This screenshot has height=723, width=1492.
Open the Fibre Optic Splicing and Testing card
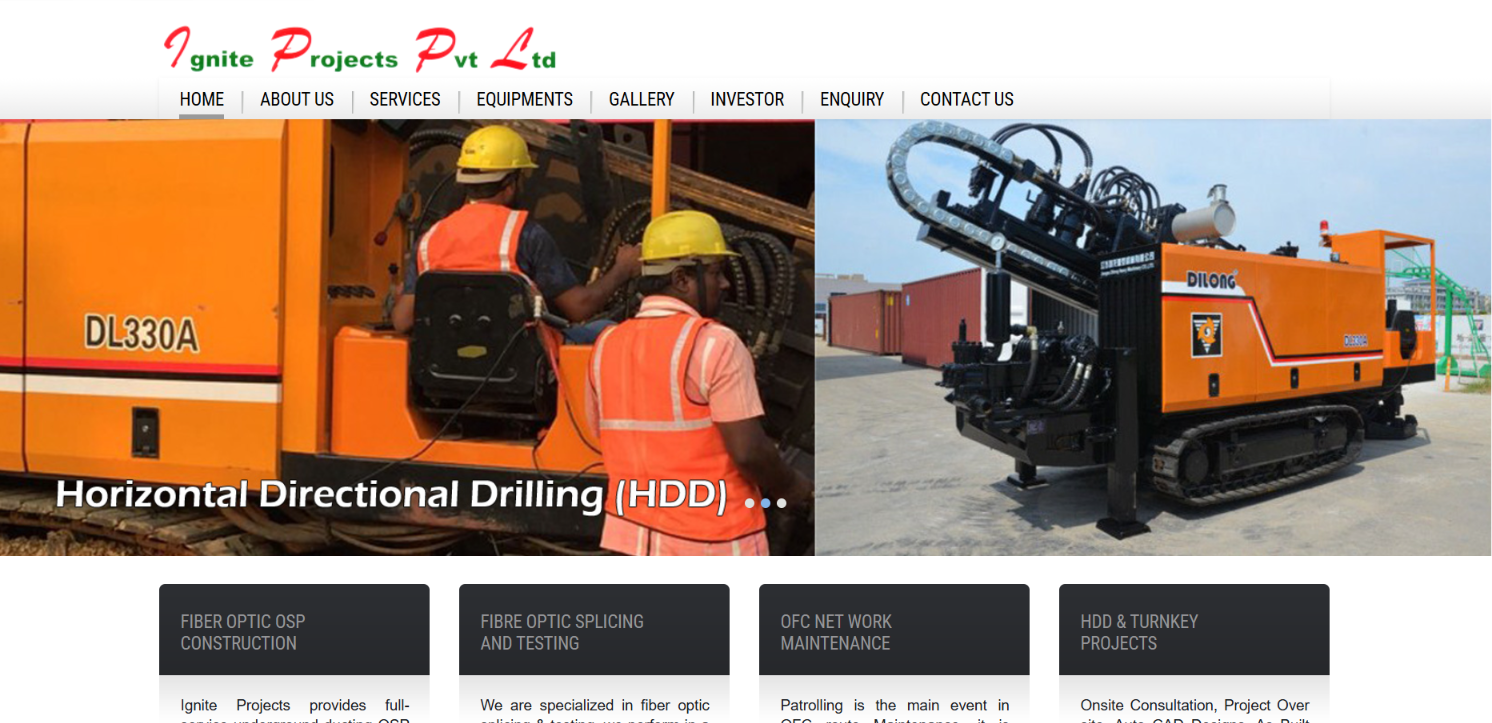[x=594, y=630]
